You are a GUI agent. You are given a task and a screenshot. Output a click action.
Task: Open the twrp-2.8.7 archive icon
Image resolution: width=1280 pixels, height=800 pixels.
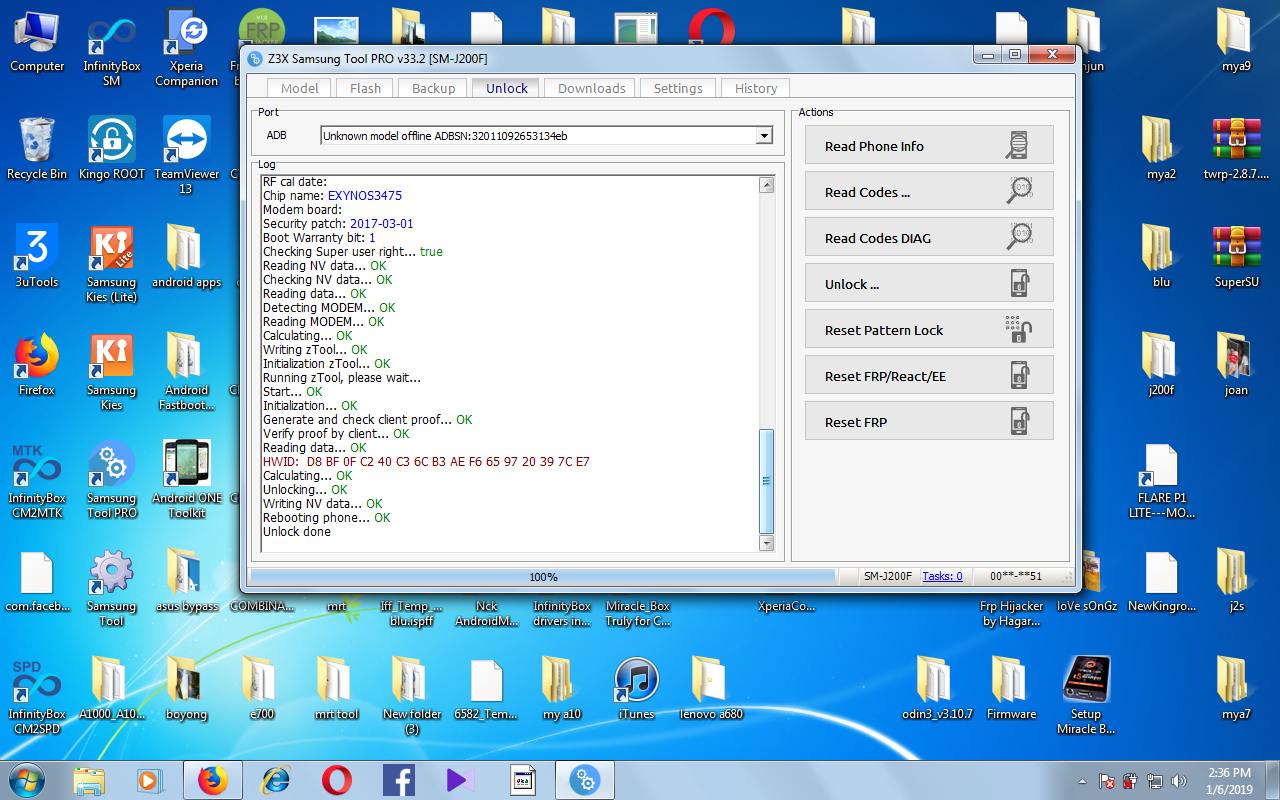(1237, 148)
